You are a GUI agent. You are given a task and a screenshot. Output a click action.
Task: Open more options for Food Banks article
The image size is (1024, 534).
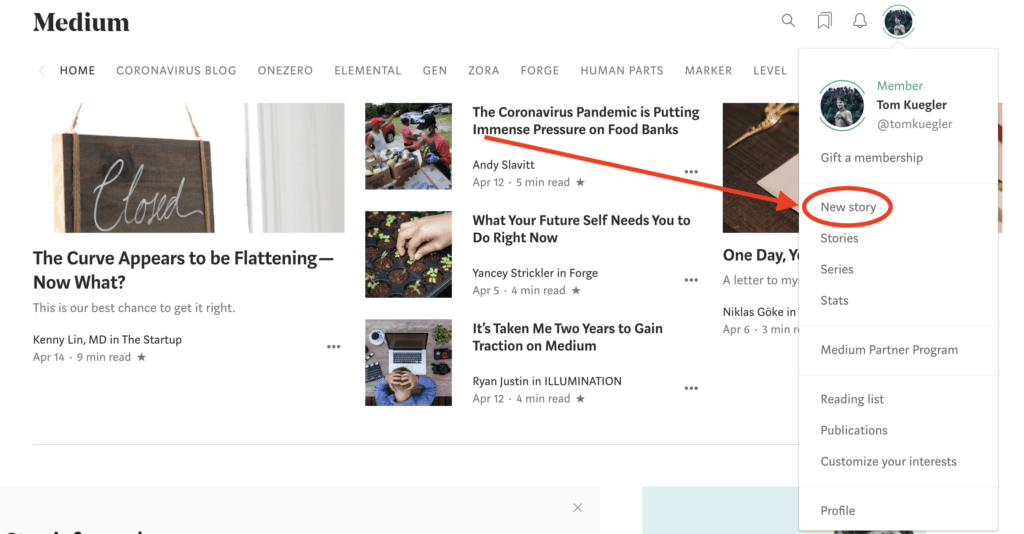click(x=691, y=172)
